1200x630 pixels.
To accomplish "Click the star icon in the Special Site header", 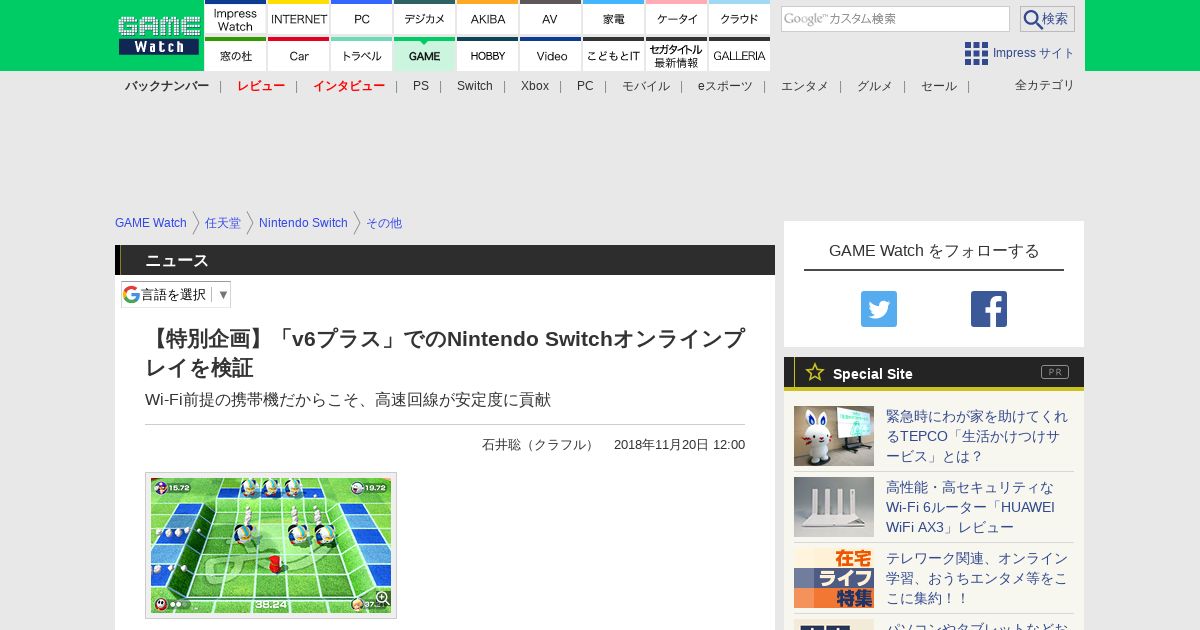I will [815, 372].
